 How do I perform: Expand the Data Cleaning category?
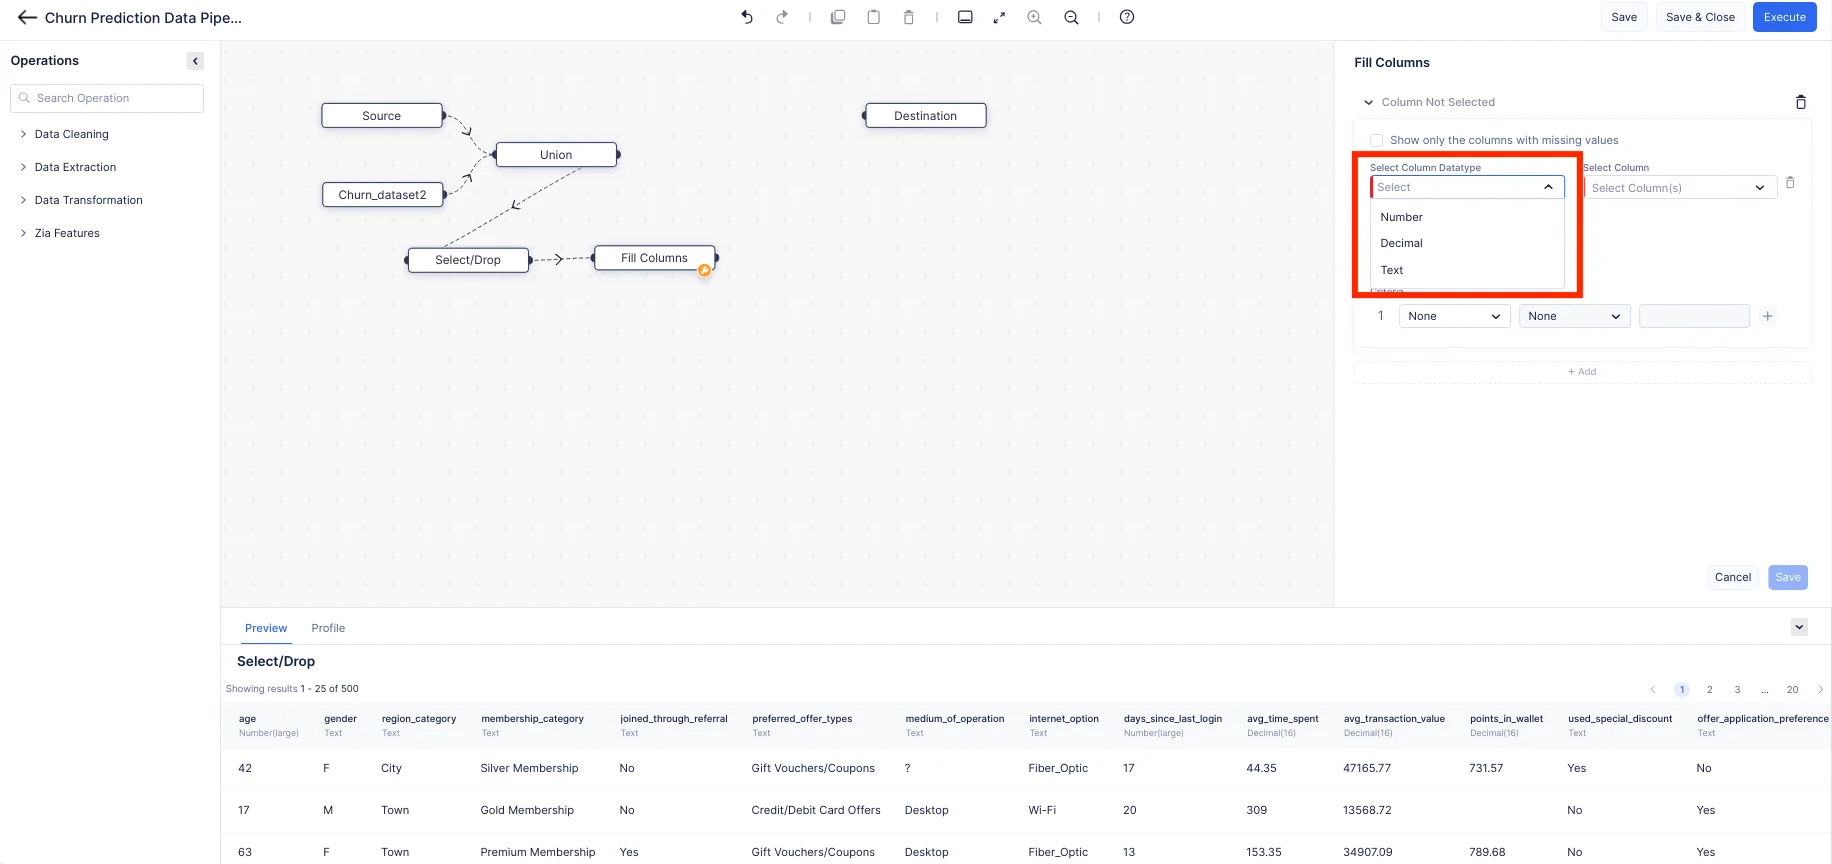[x=71, y=134]
